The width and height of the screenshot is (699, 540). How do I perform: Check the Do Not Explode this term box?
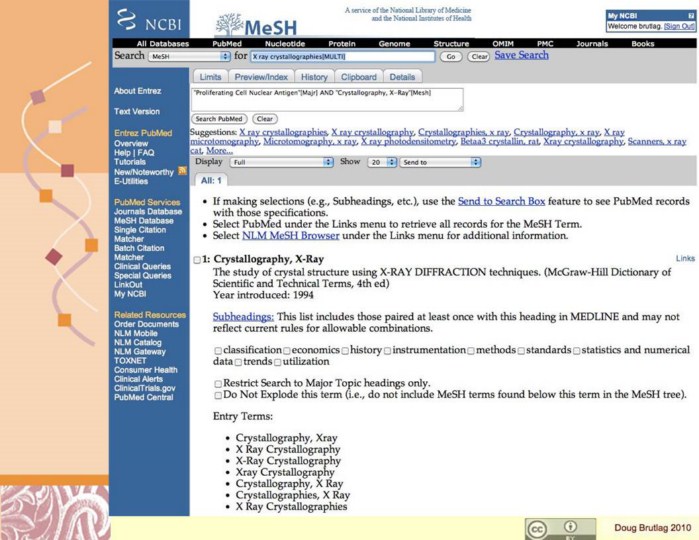tap(218, 395)
